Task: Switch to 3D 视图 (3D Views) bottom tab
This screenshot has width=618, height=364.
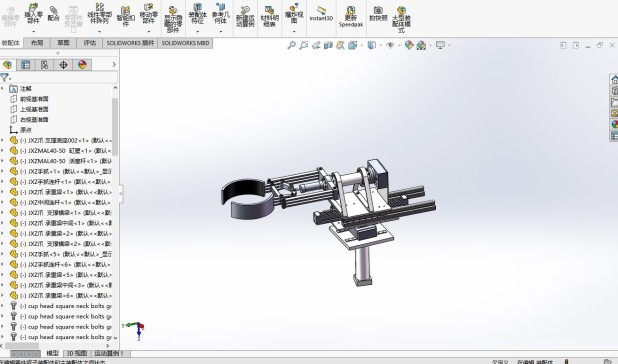Action: point(76,353)
